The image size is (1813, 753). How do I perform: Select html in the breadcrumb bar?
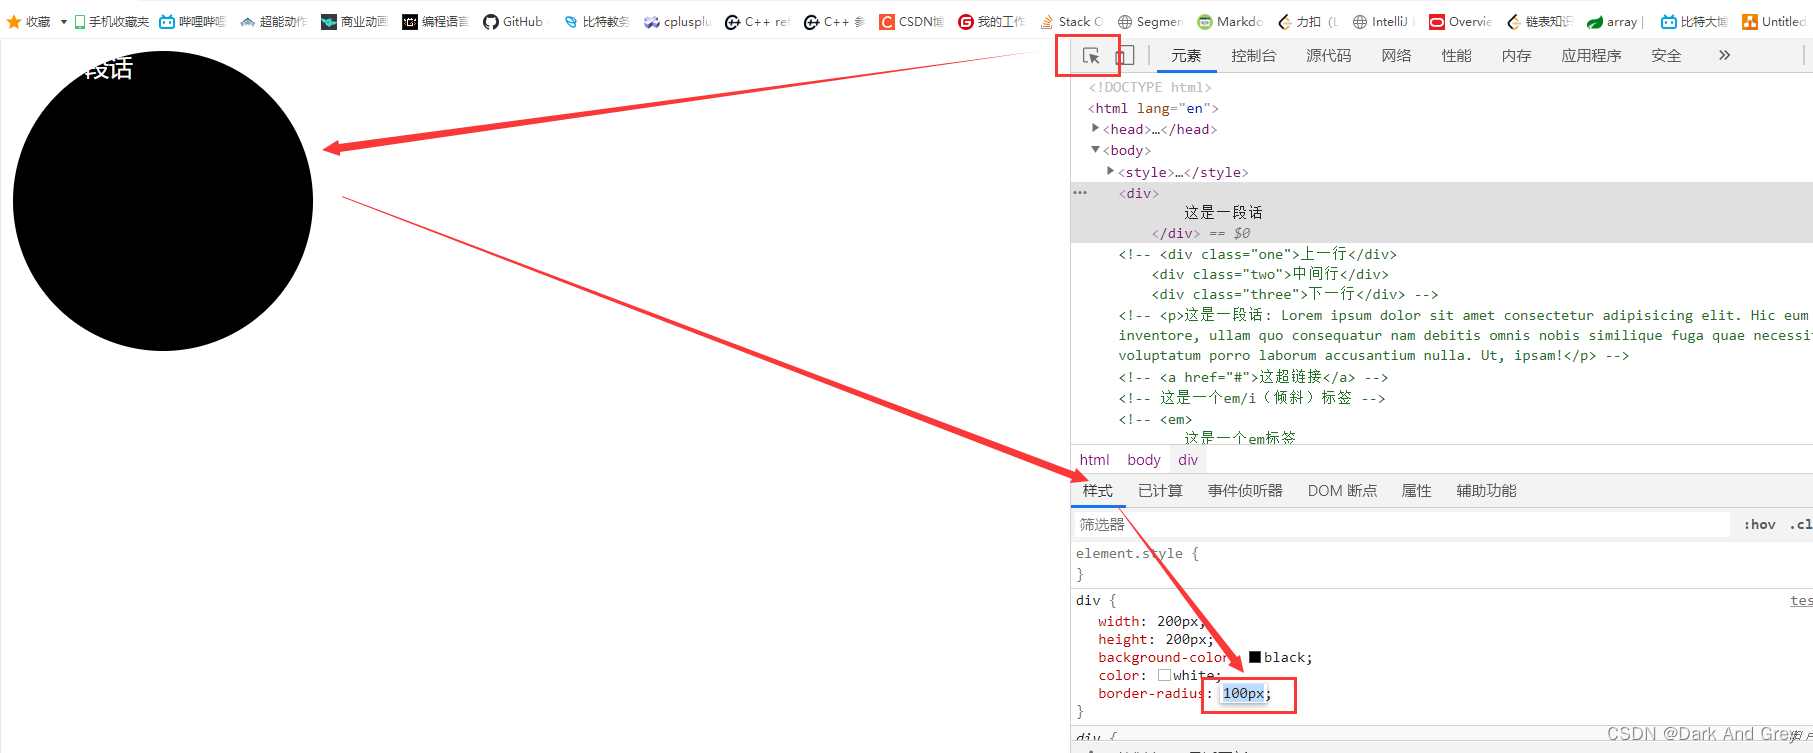coord(1094,460)
